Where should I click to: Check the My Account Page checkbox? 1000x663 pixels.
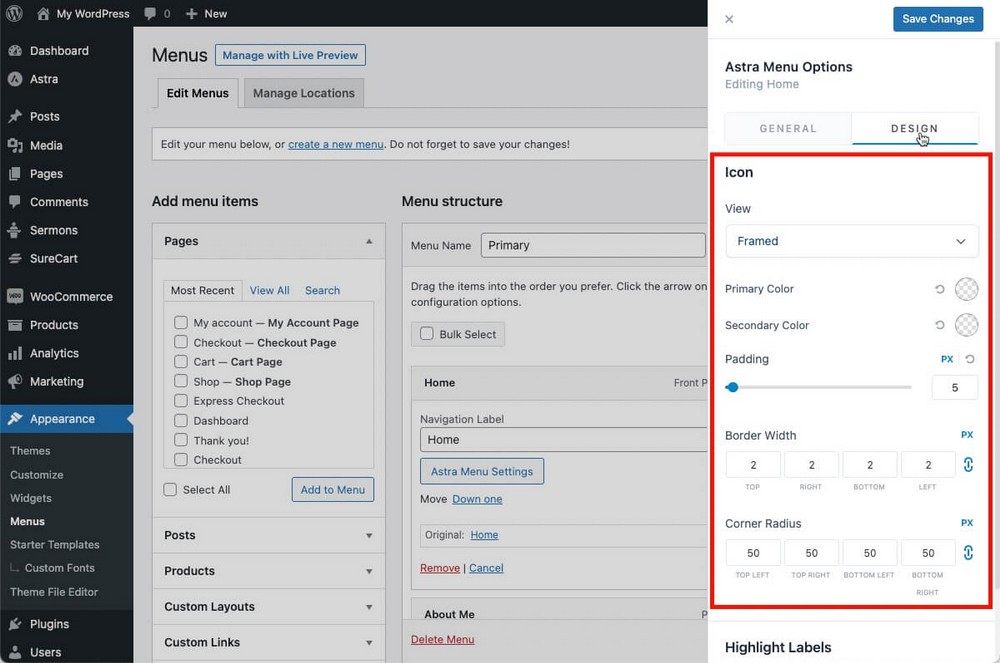(180, 323)
